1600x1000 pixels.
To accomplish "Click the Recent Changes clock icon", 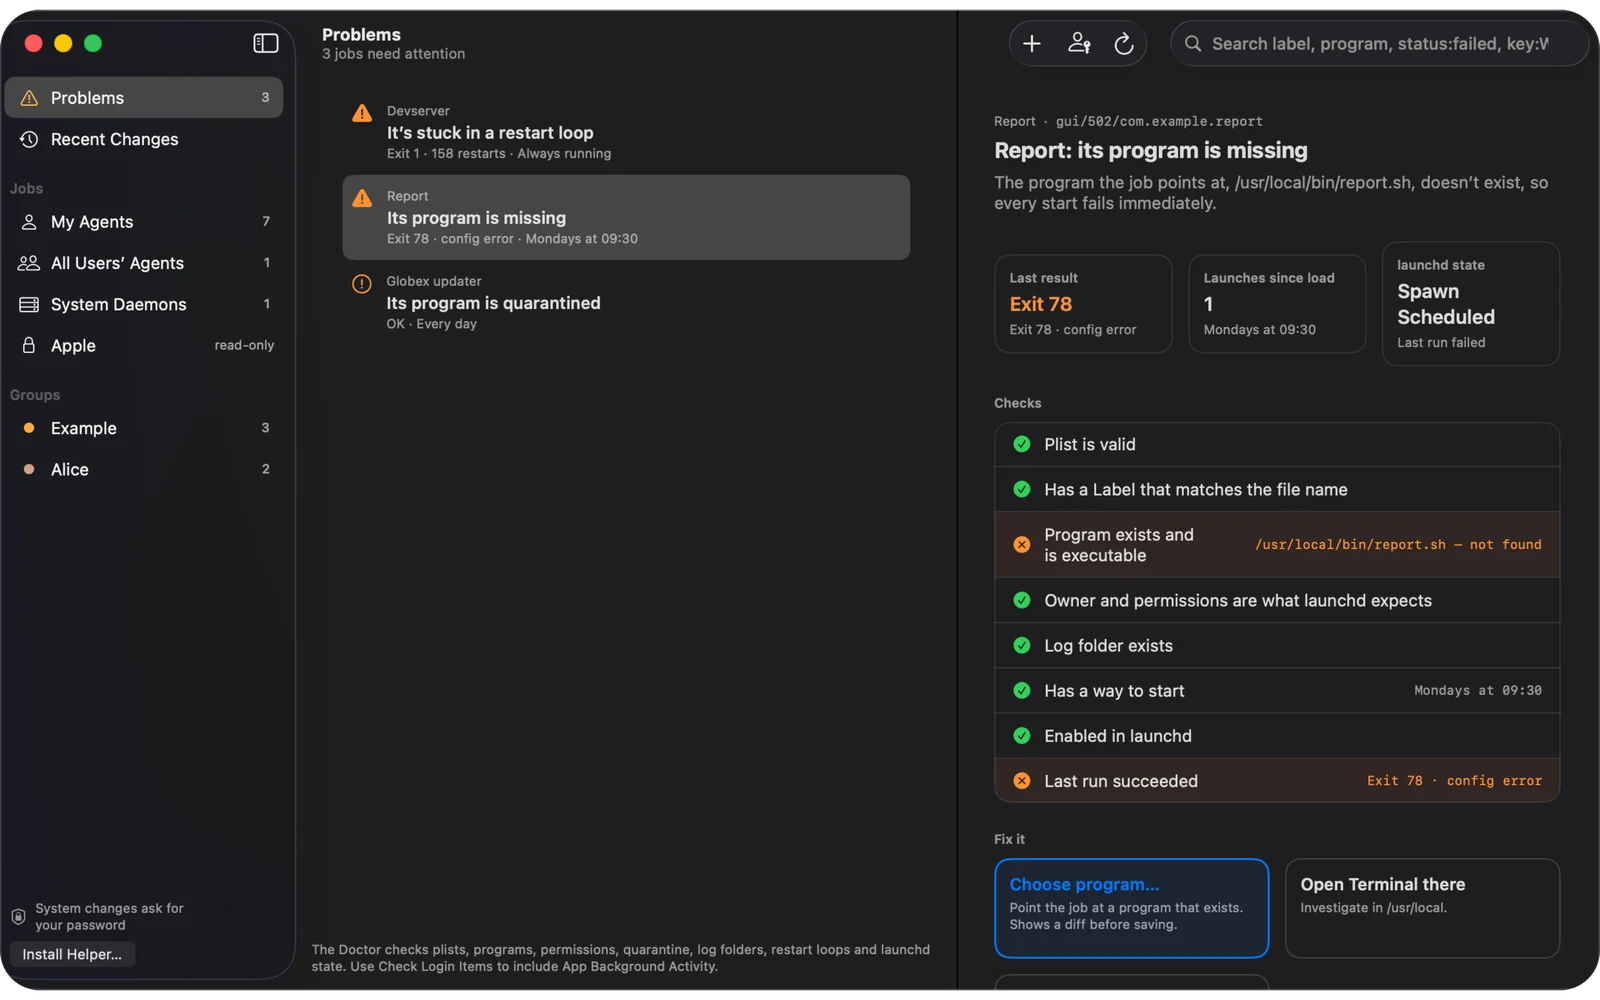I will [x=29, y=139].
